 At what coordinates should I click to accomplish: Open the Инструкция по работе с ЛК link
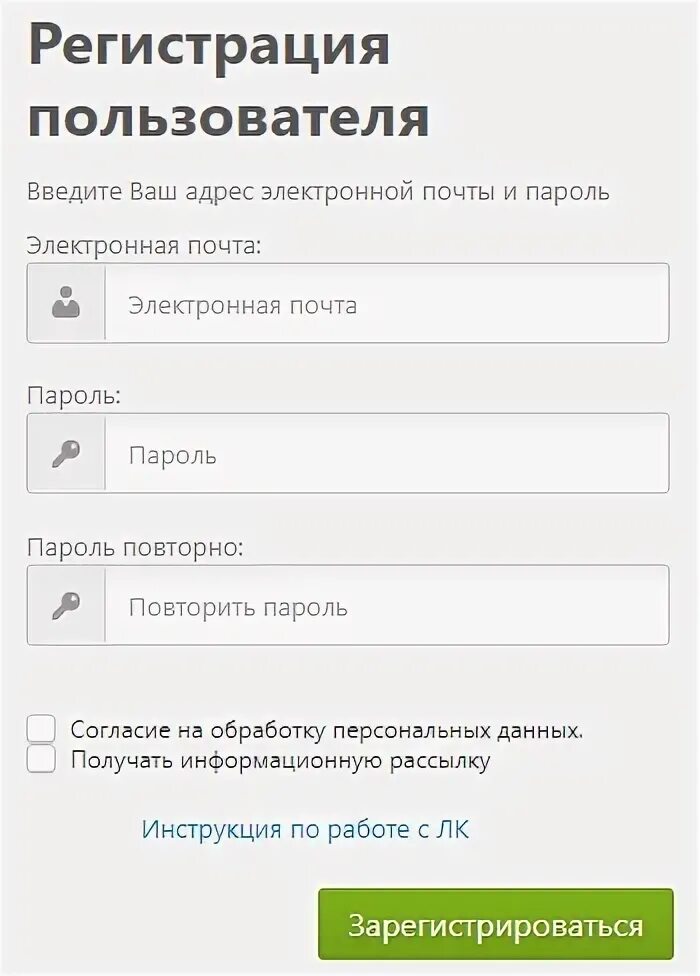[x=305, y=829]
